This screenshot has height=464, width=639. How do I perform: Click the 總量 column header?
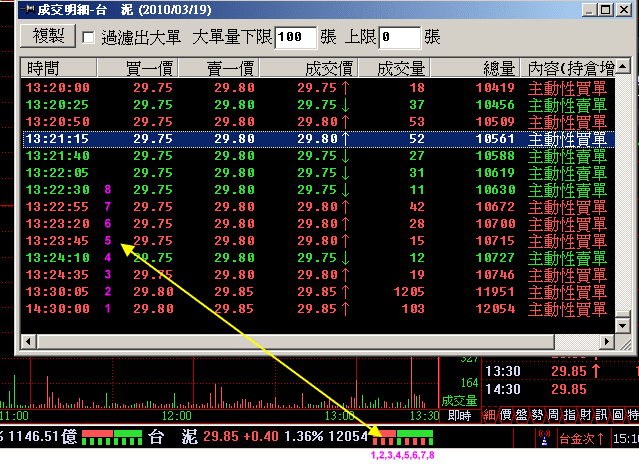[x=498, y=68]
